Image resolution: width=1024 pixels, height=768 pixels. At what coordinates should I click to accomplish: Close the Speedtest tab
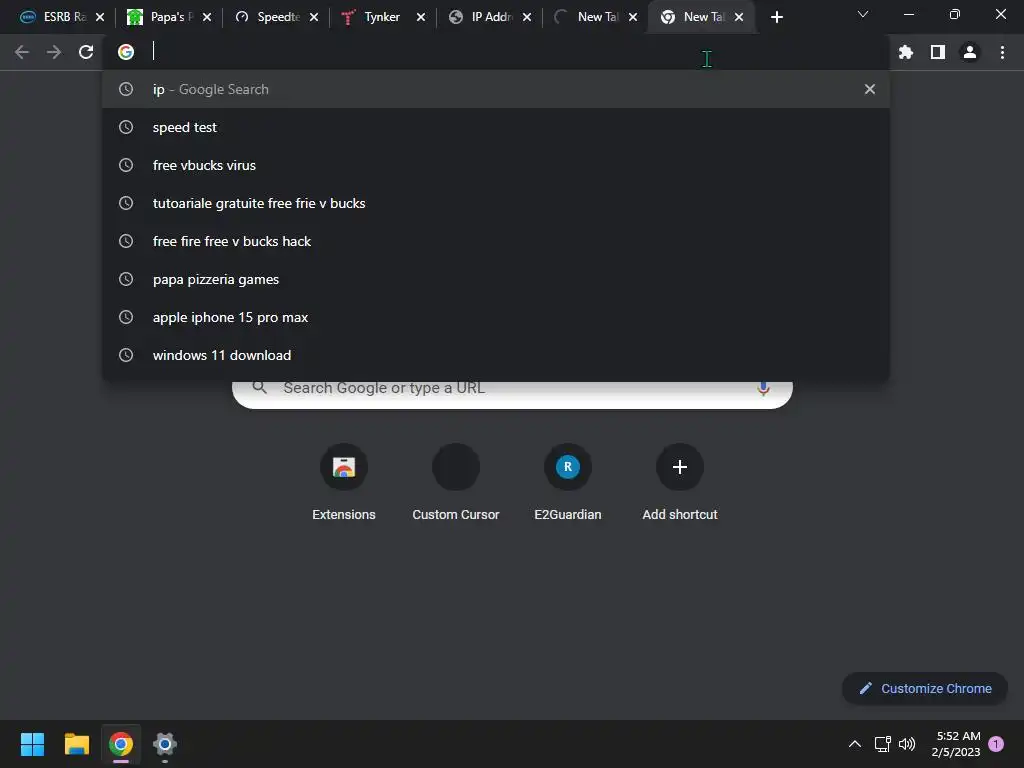click(314, 18)
